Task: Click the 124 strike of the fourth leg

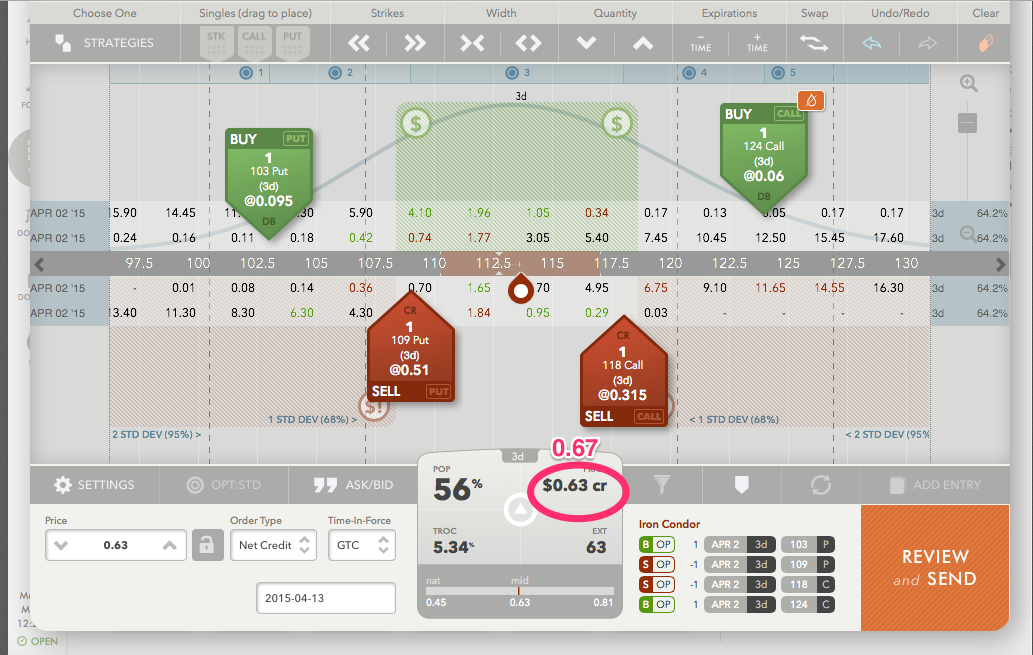Action: [799, 604]
